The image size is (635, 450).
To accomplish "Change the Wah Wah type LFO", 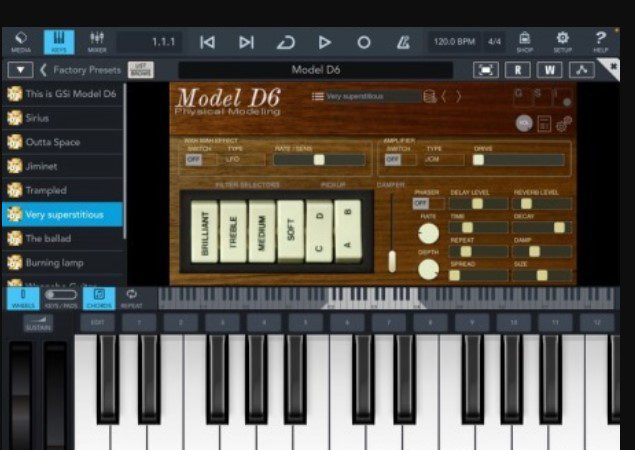I will [244, 160].
